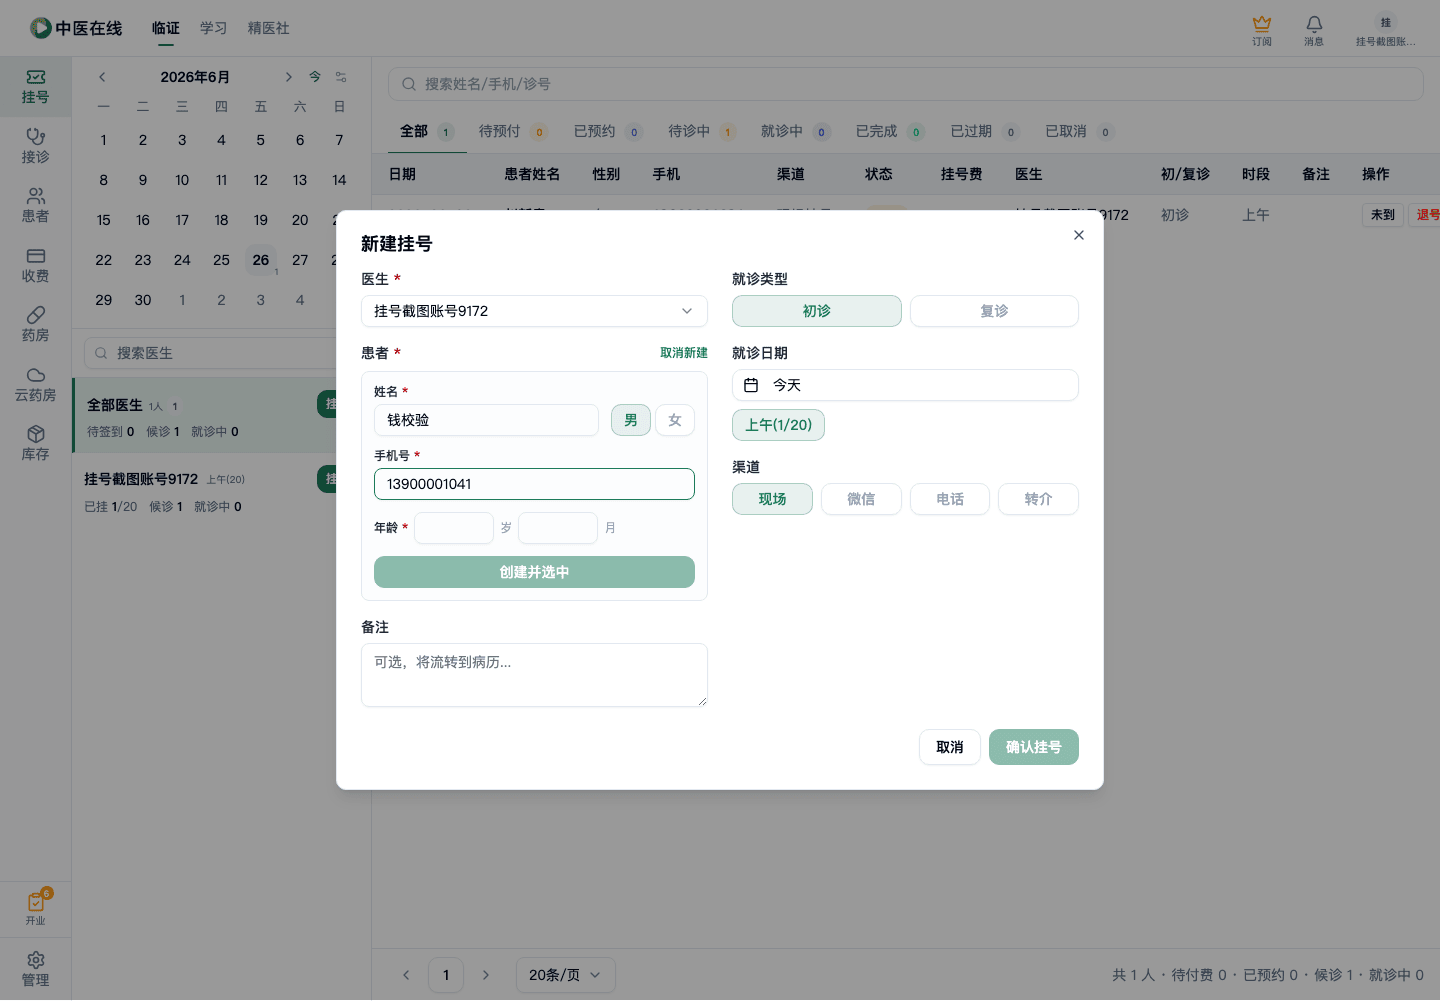Switch to 学习 top tab
Screen dimensions: 1440x1001
pos(213,28)
